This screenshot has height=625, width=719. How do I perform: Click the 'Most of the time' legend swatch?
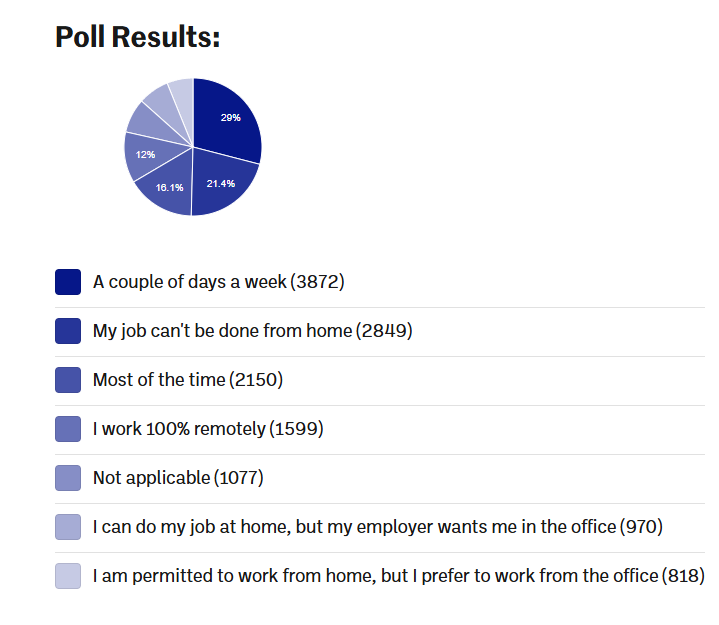point(68,380)
